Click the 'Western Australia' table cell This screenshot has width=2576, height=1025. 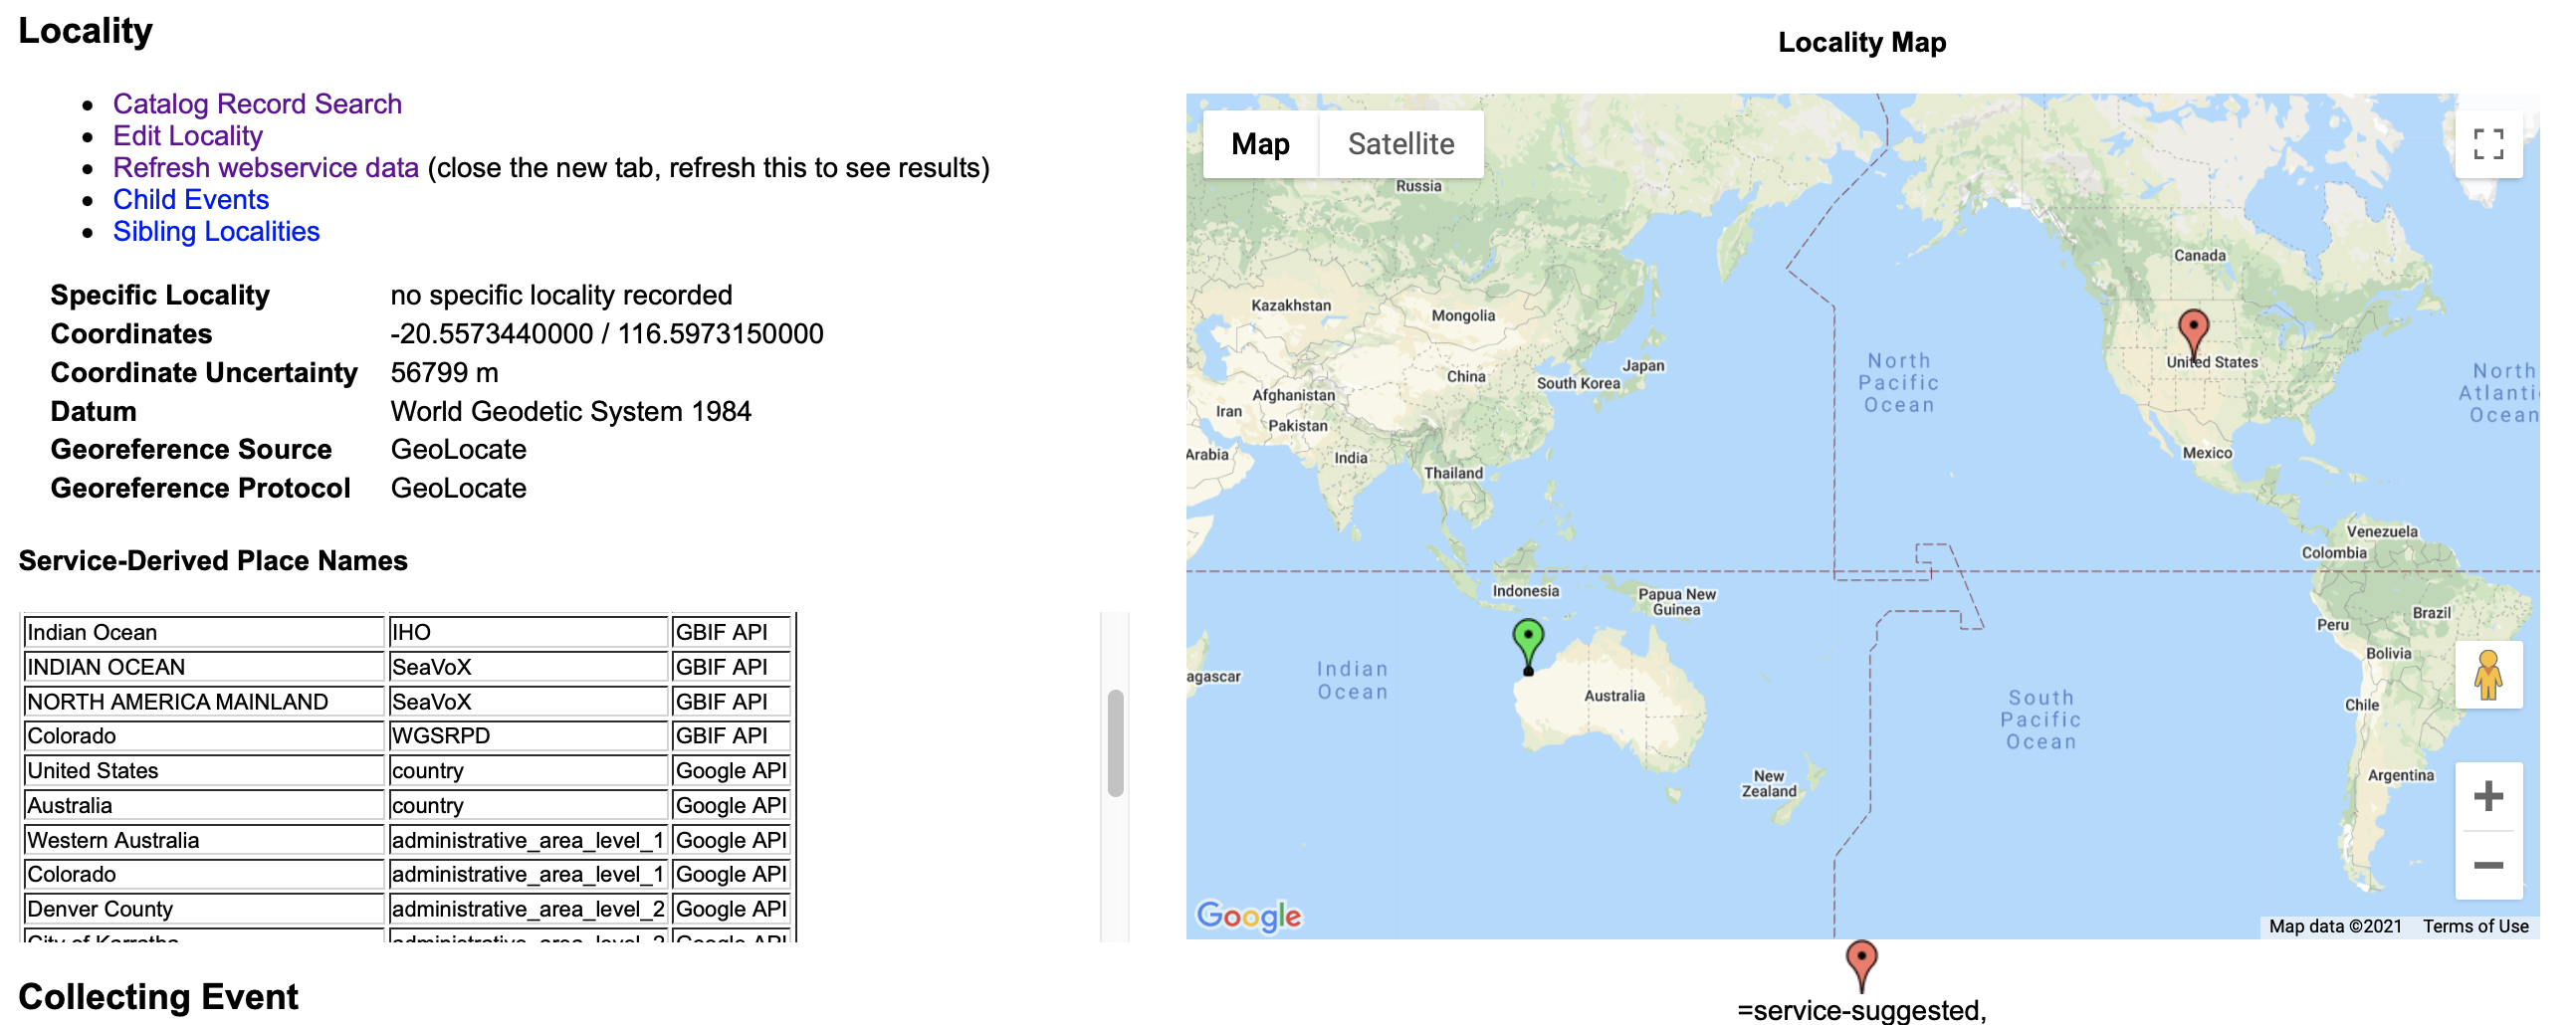(204, 840)
